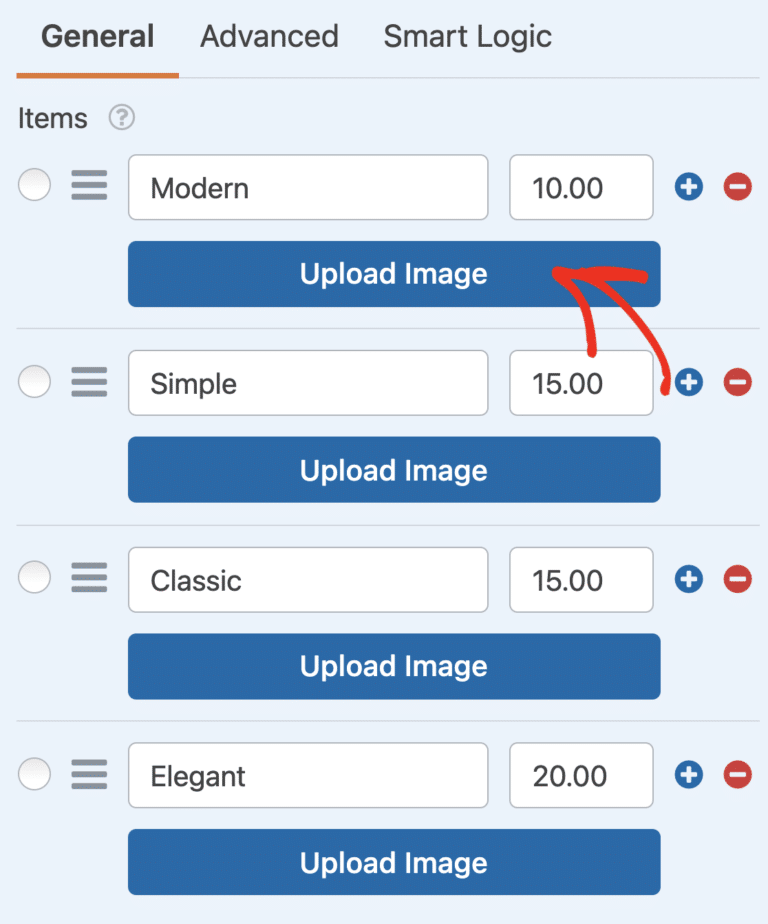Remove the Modern item with the minus icon

[737, 187]
